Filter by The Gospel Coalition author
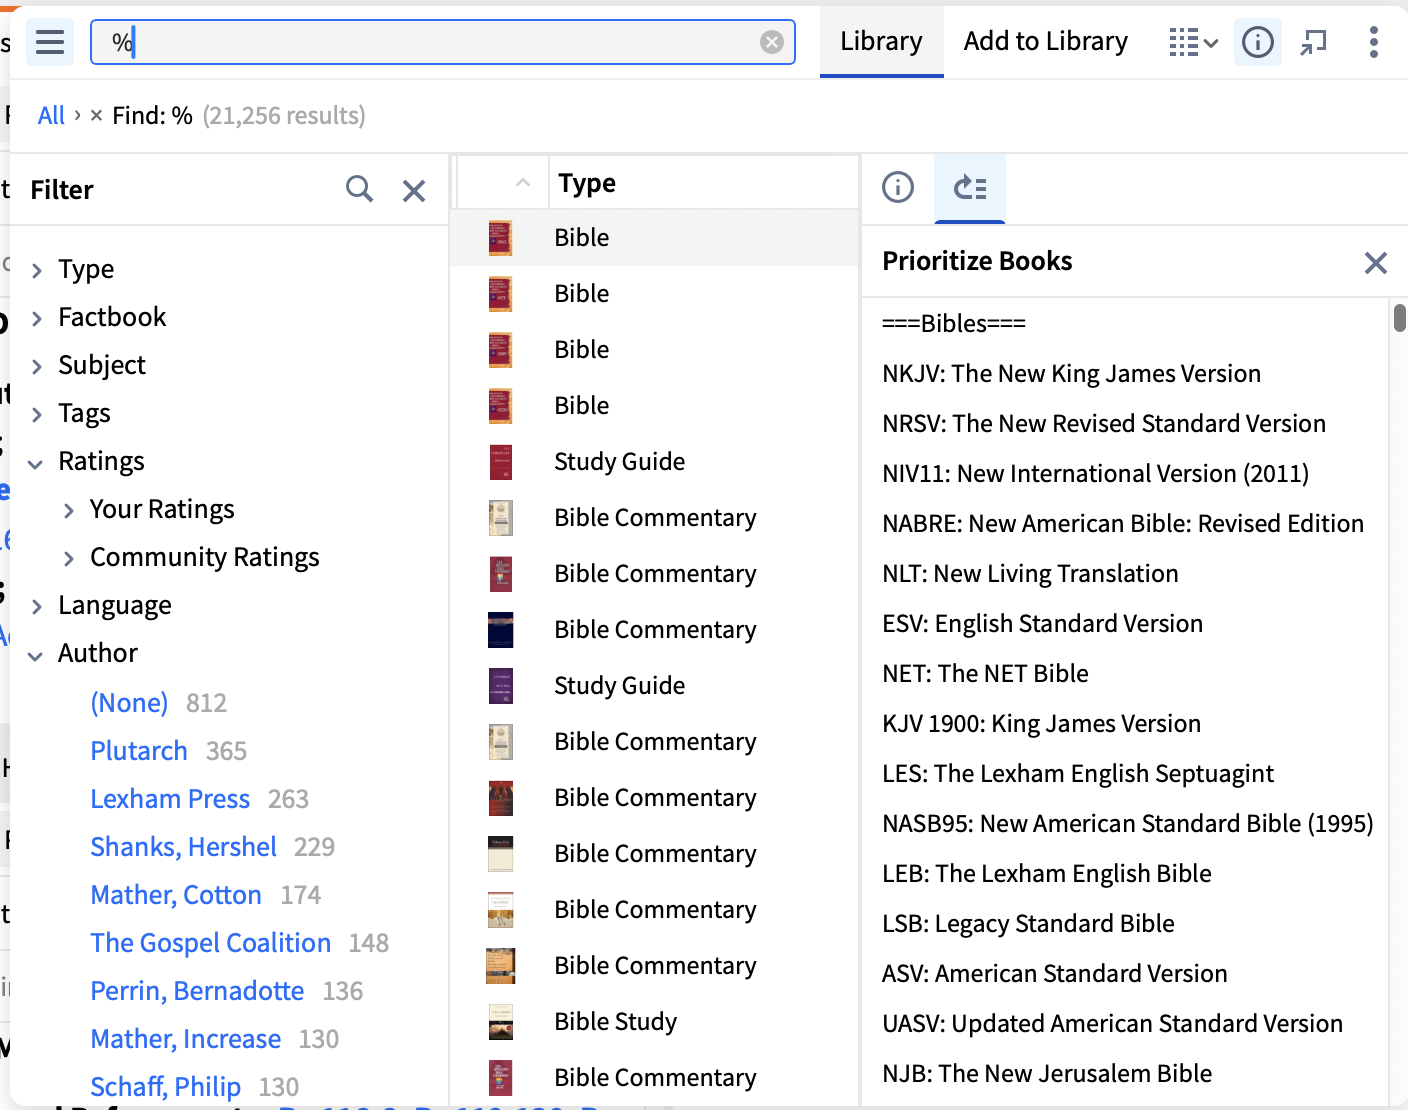This screenshot has width=1408, height=1110. 210,943
